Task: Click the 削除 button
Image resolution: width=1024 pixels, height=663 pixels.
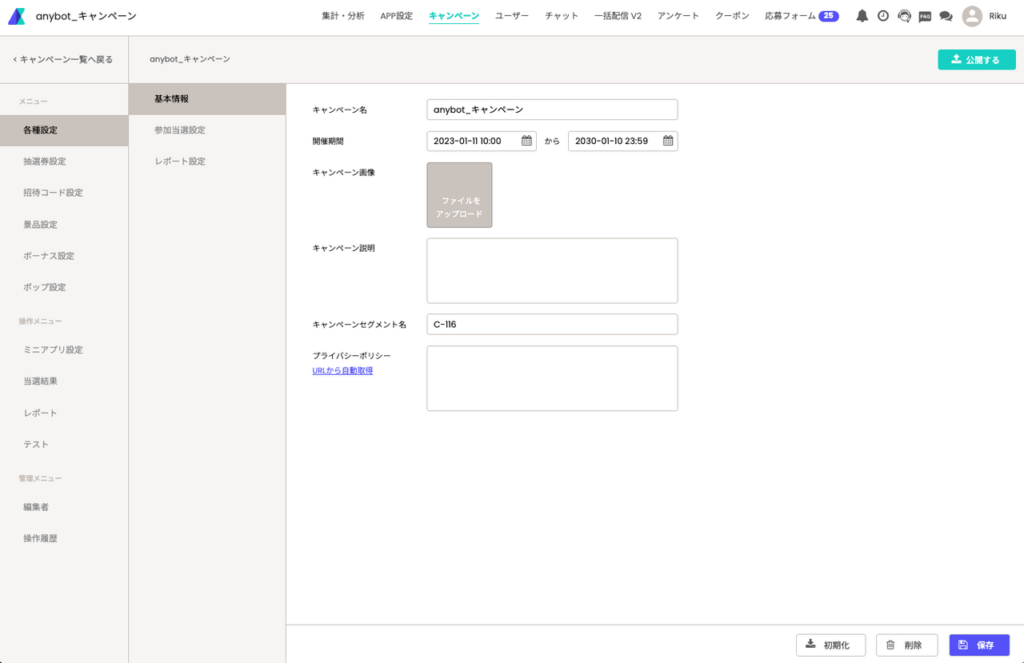Action: point(906,645)
